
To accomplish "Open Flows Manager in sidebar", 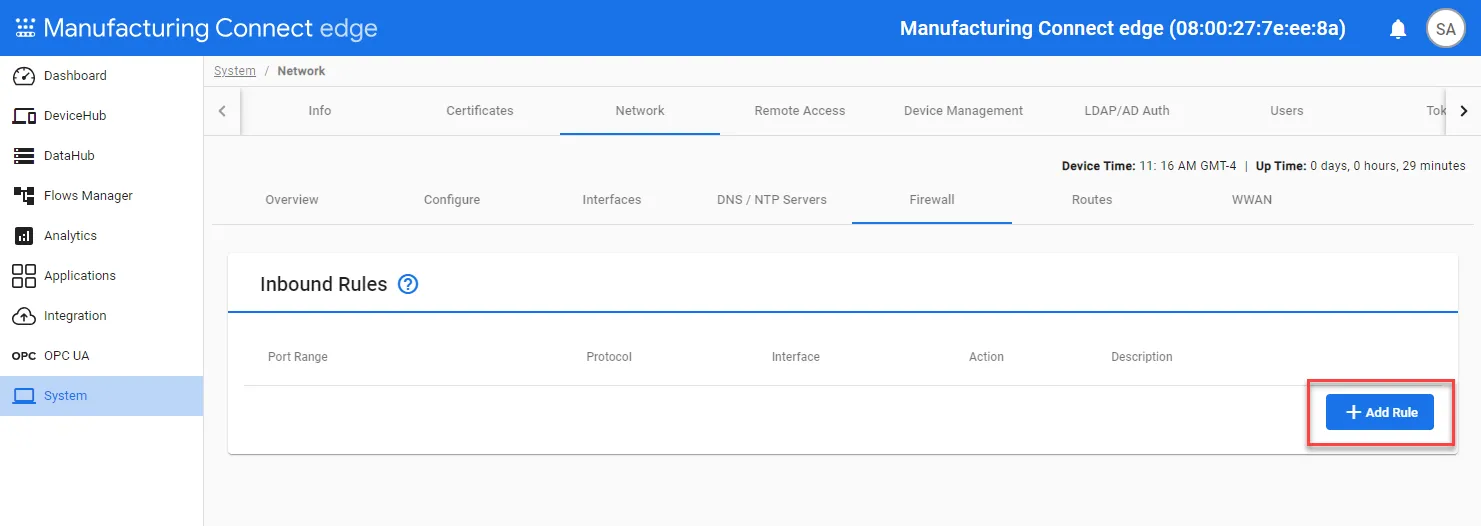I will pos(101,196).
